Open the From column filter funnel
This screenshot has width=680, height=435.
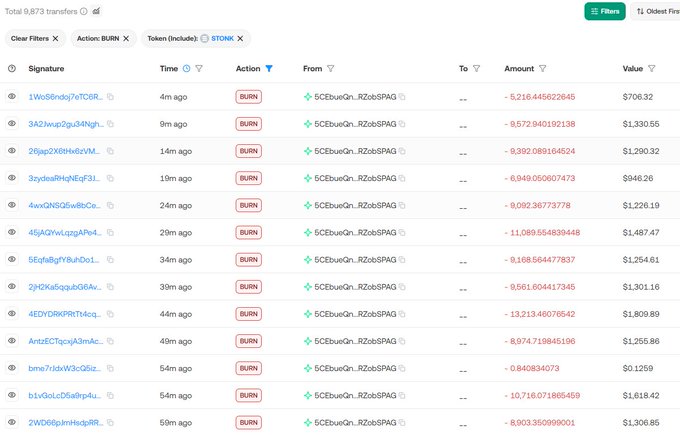click(x=330, y=69)
